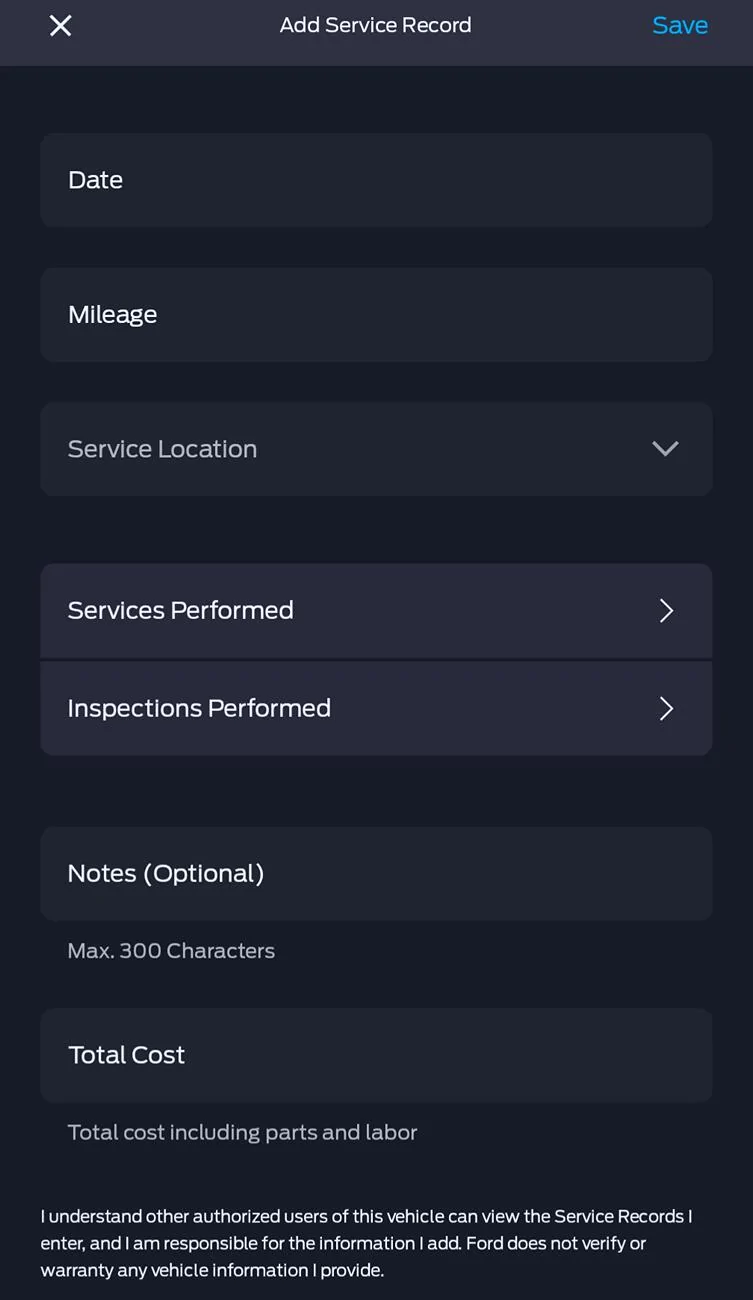The width and height of the screenshot is (753, 1300).
Task: Click the parts and labor cost hint
Action: (242, 1133)
